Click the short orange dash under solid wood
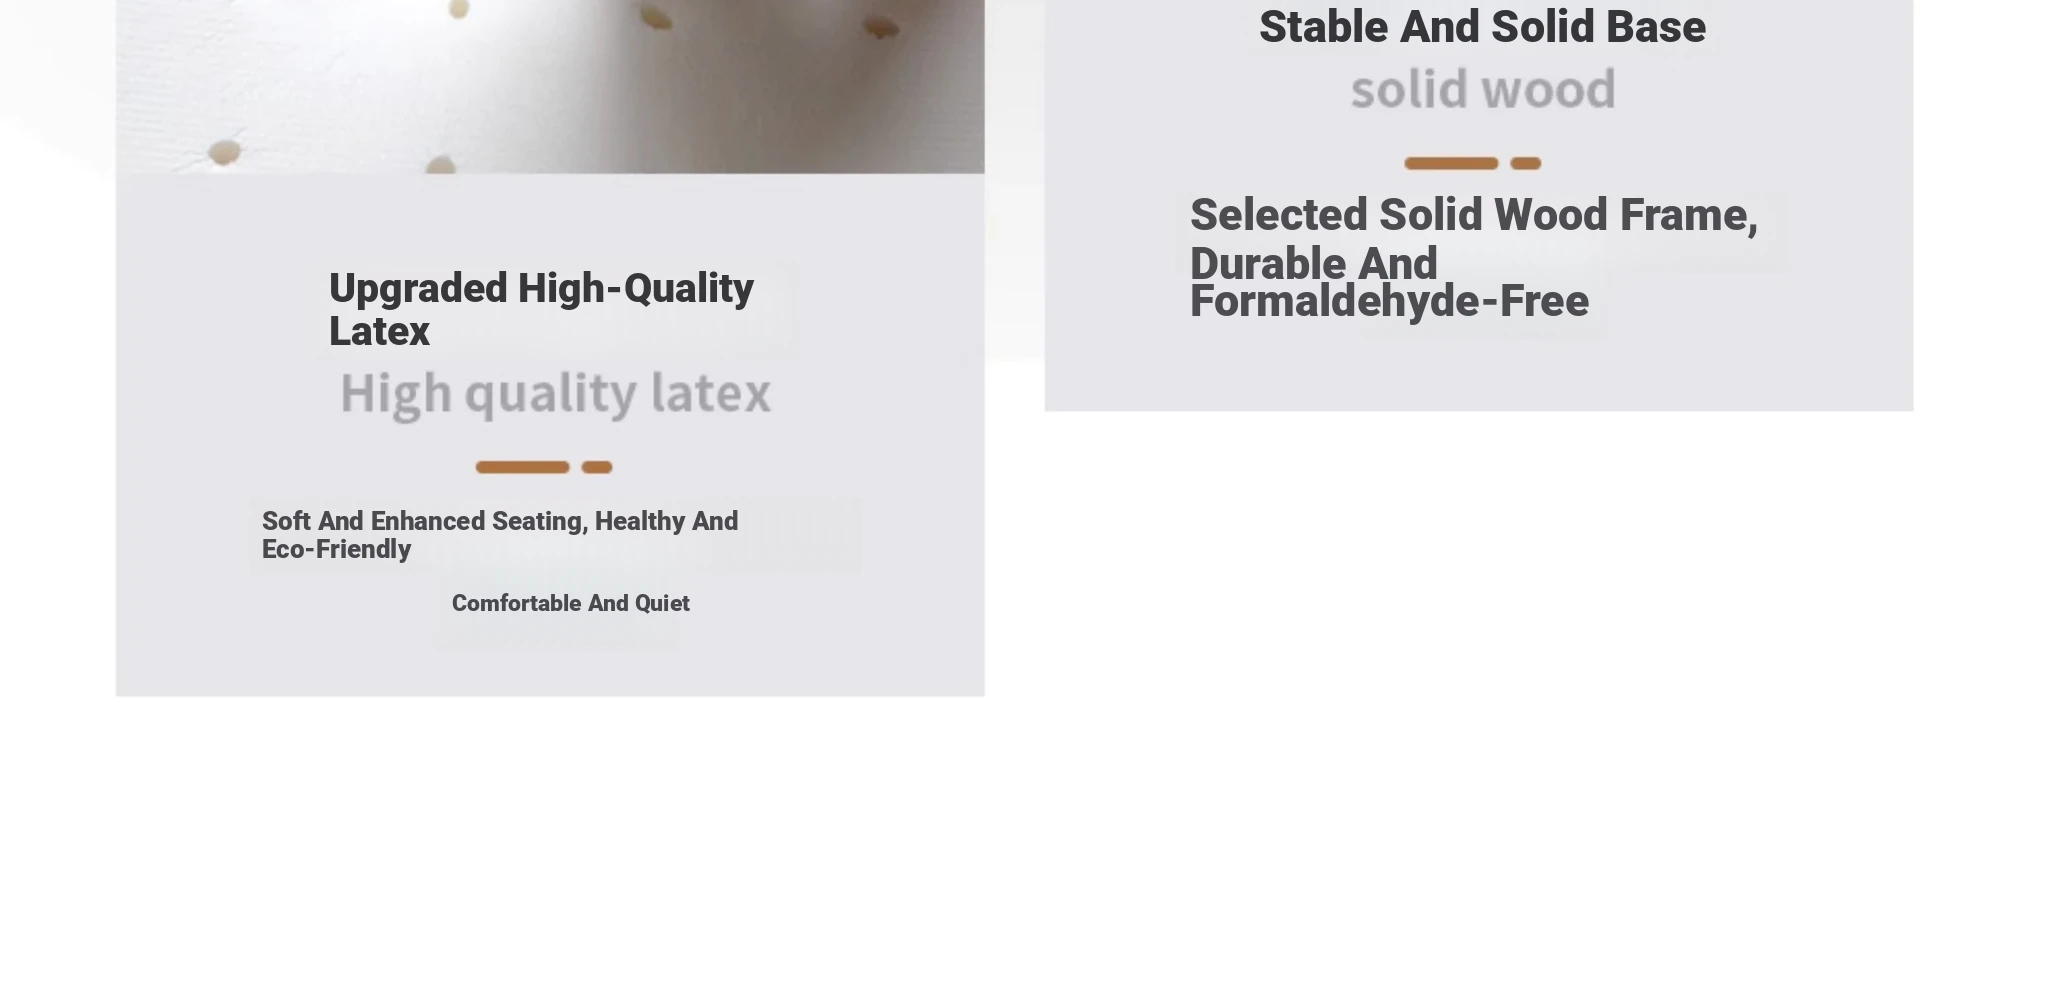 (x=1526, y=163)
